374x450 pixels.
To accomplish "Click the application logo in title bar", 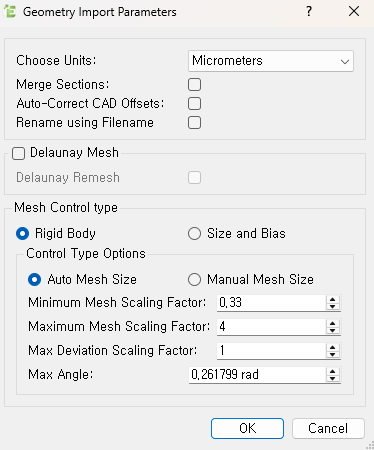I will coord(10,12).
